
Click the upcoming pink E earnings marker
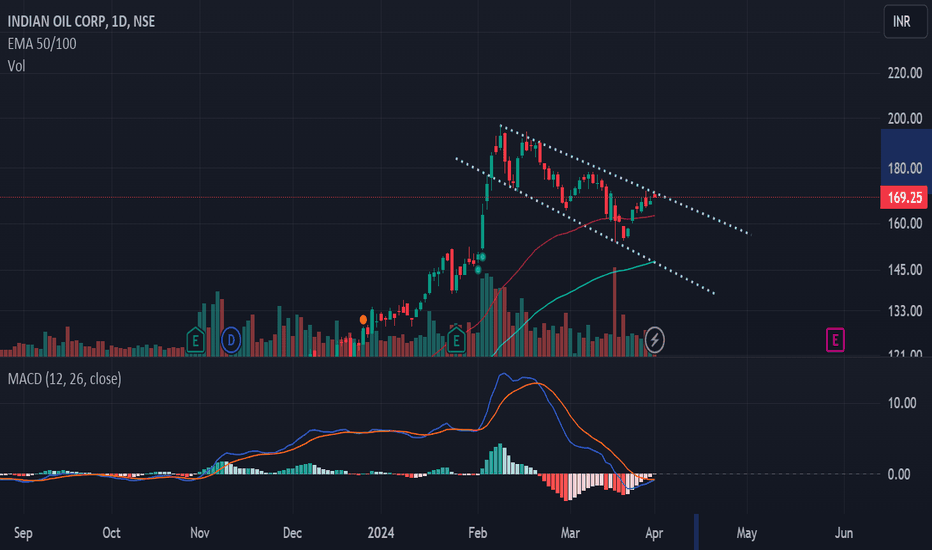[835, 340]
